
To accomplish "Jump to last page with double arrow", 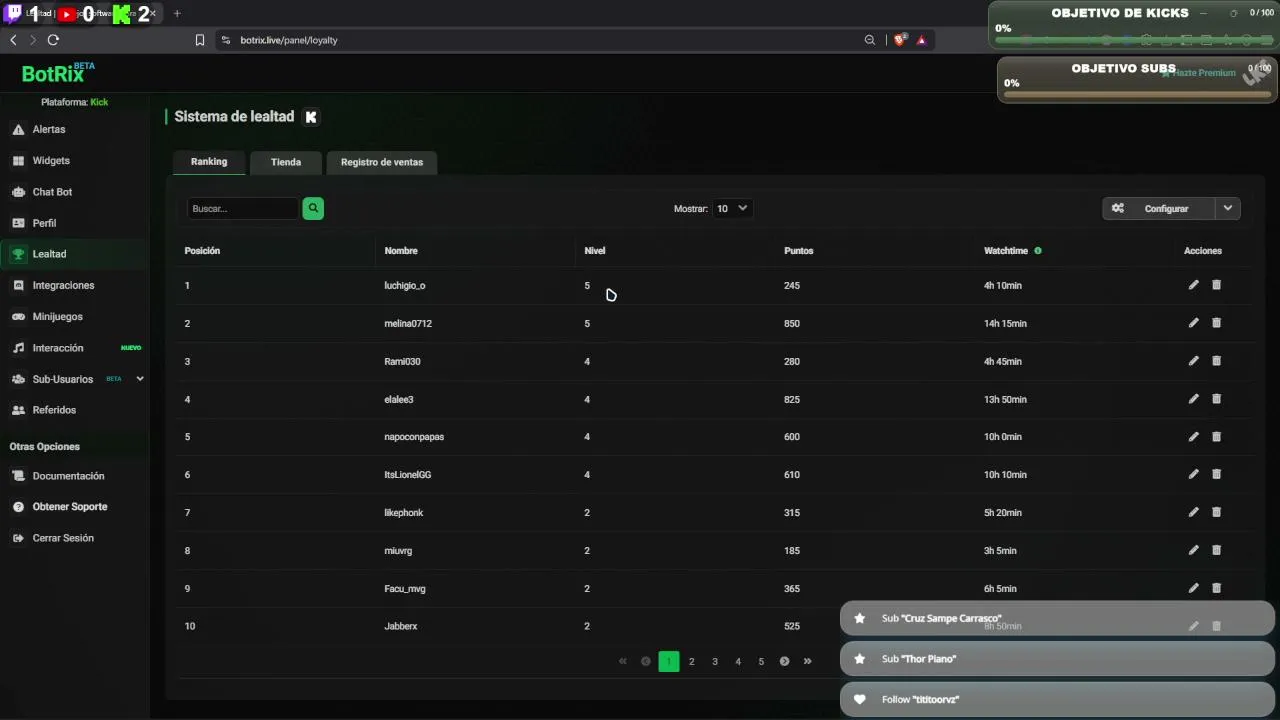I will click(x=807, y=661).
